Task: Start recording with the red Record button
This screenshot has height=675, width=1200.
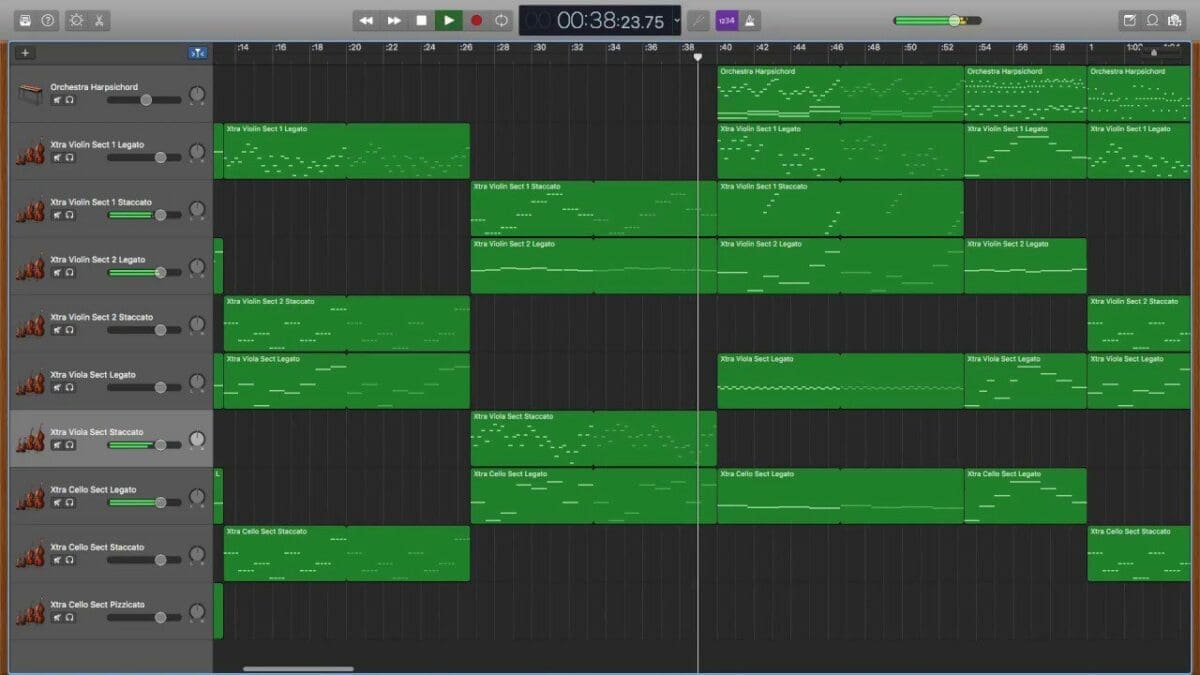Action: [x=476, y=20]
